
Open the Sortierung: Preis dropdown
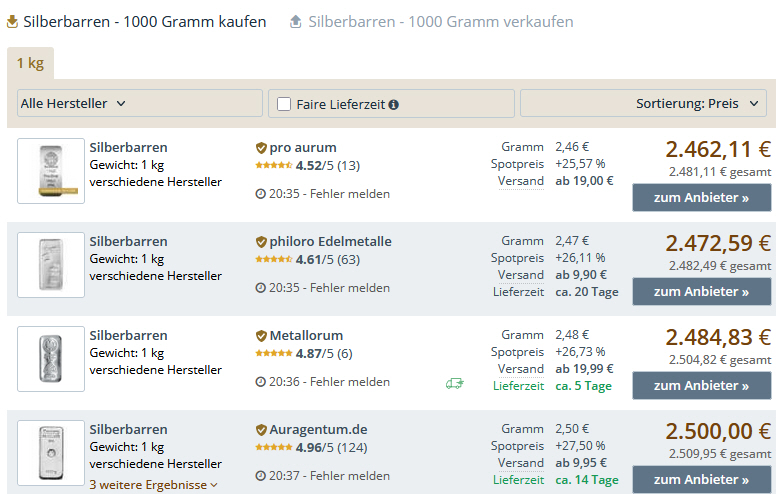[x=643, y=103]
